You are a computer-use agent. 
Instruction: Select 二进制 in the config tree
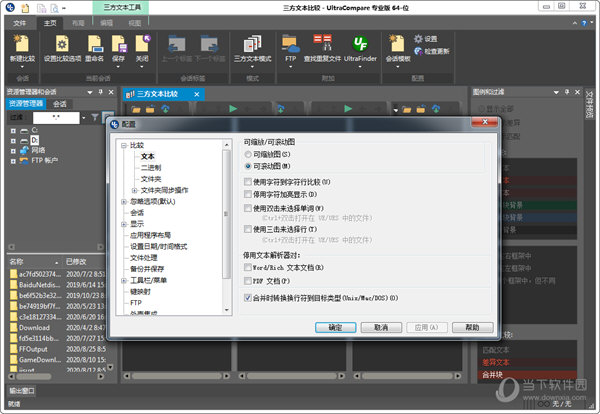pyautogui.click(x=151, y=168)
